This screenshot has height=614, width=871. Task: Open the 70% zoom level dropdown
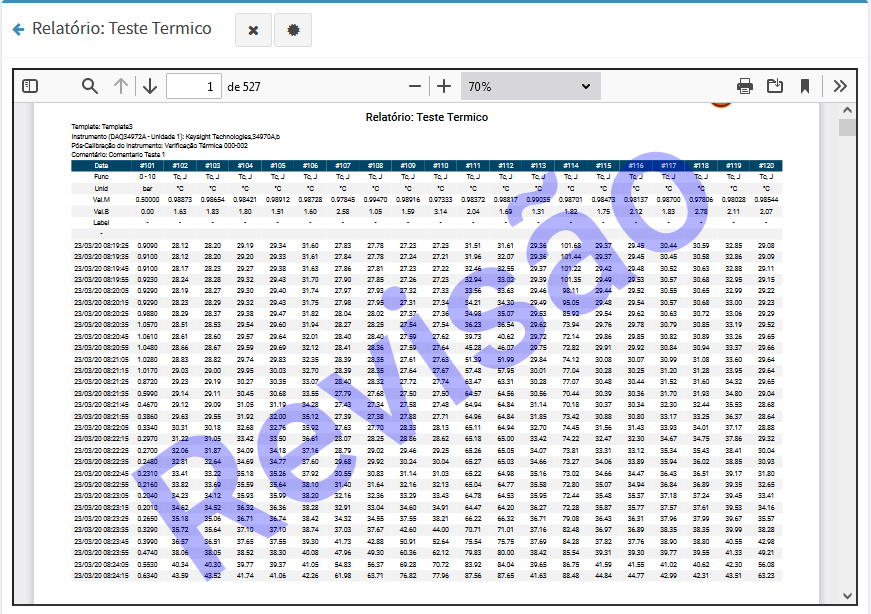(530, 86)
